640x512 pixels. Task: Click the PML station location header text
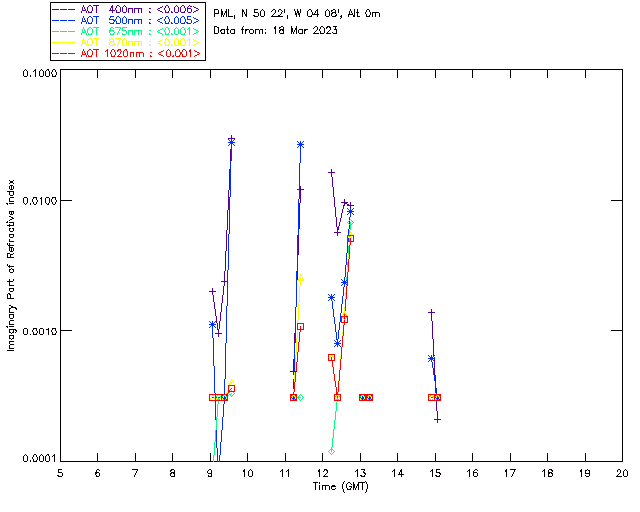pyautogui.click(x=297, y=14)
